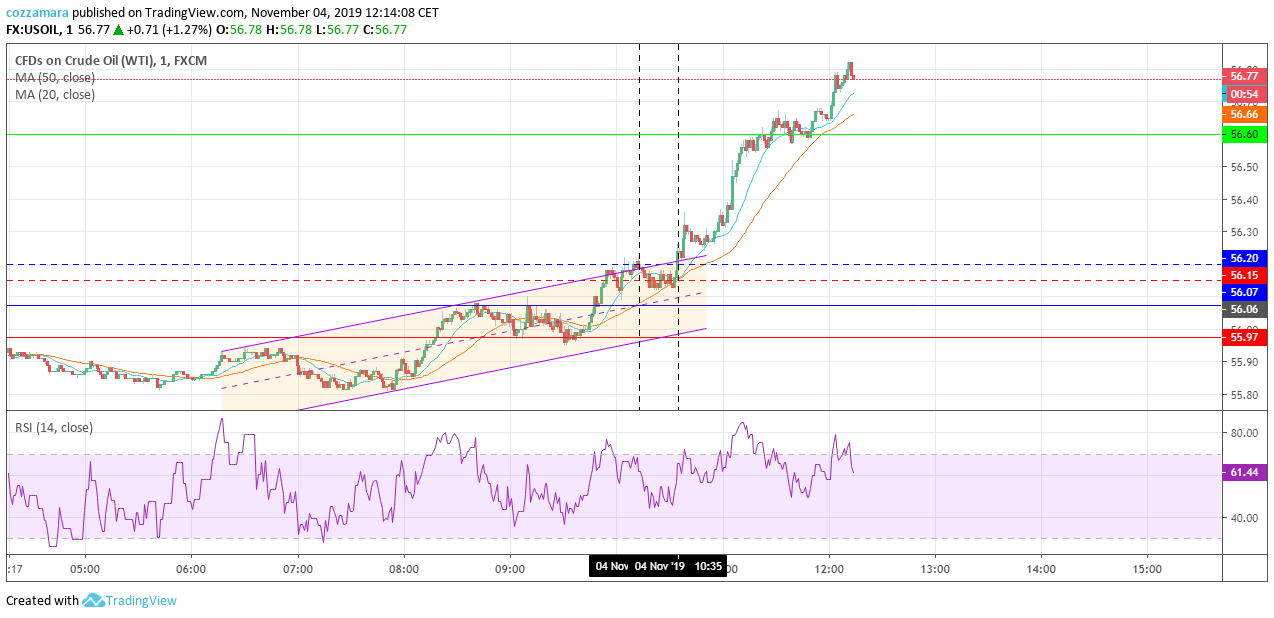Select the MA (20, close) indicator label
The height and width of the screenshot is (618, 1274).
(55, 94)
